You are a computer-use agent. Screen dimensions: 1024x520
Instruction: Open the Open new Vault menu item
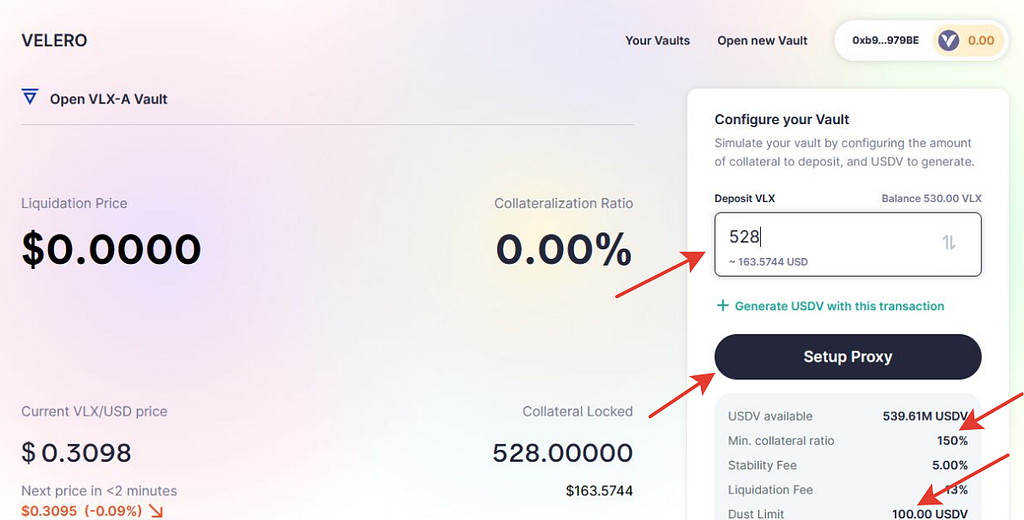(x=762, y=41)
